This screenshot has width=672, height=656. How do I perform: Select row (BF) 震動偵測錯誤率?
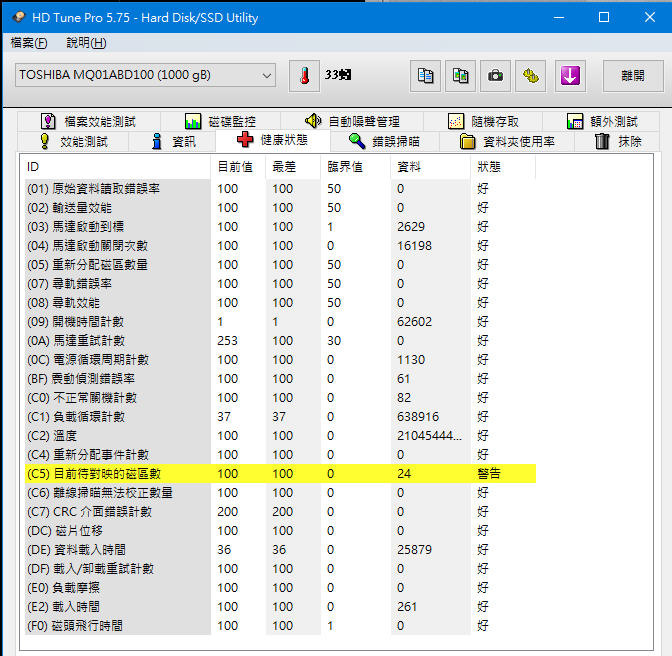280,379
